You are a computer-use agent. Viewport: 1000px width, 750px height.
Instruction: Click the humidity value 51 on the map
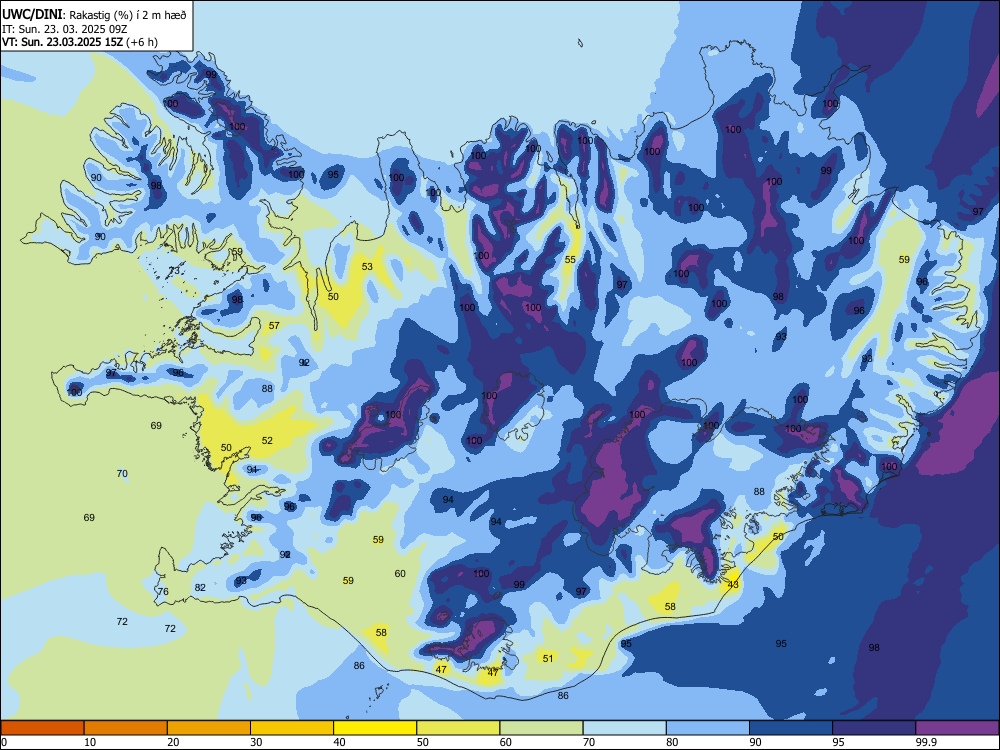[548, 658]
